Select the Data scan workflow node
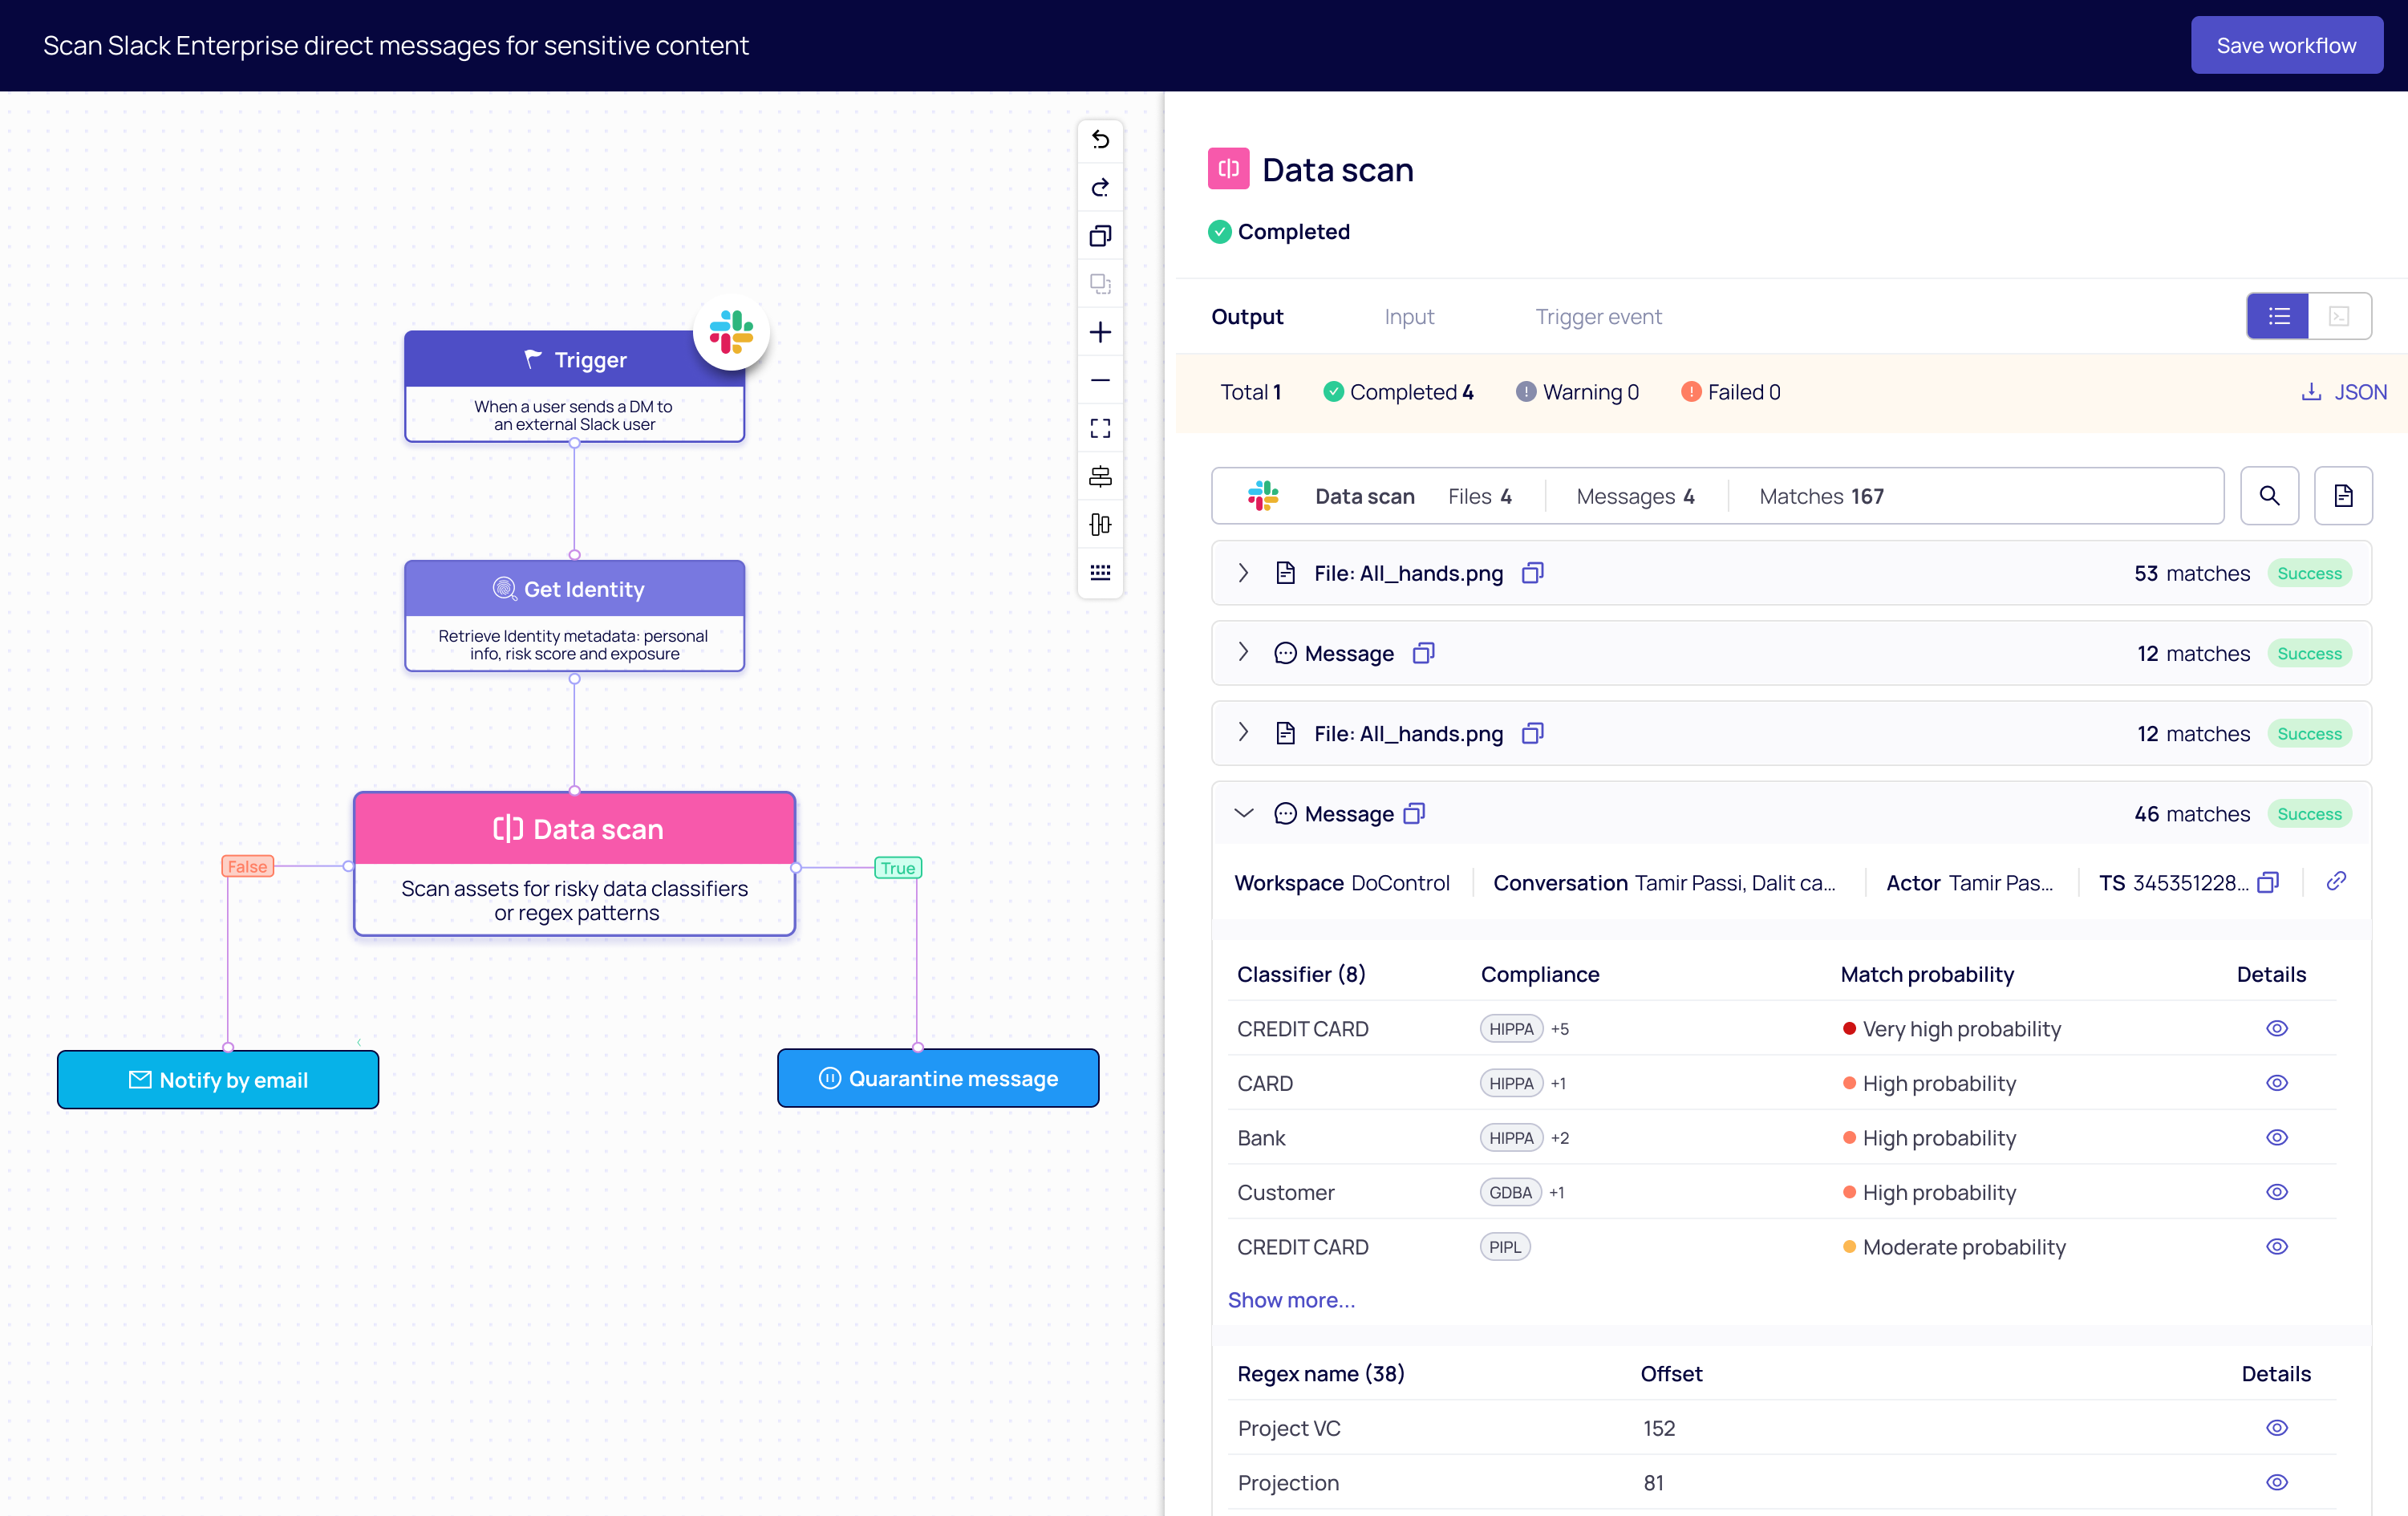This screenshot has width=2408, height=1516. pyautogui.click(x=574, y=864)
